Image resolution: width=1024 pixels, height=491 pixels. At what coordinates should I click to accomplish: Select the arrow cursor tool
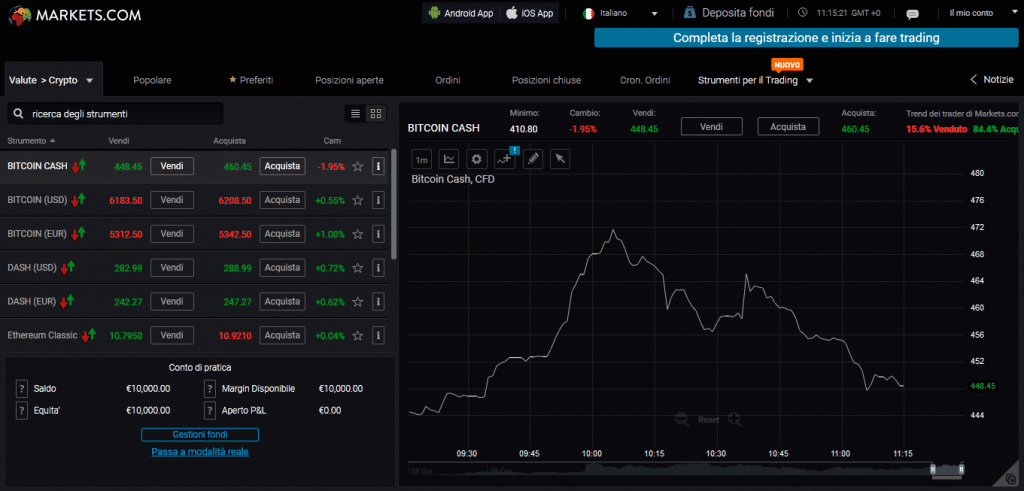coord(560,159)
